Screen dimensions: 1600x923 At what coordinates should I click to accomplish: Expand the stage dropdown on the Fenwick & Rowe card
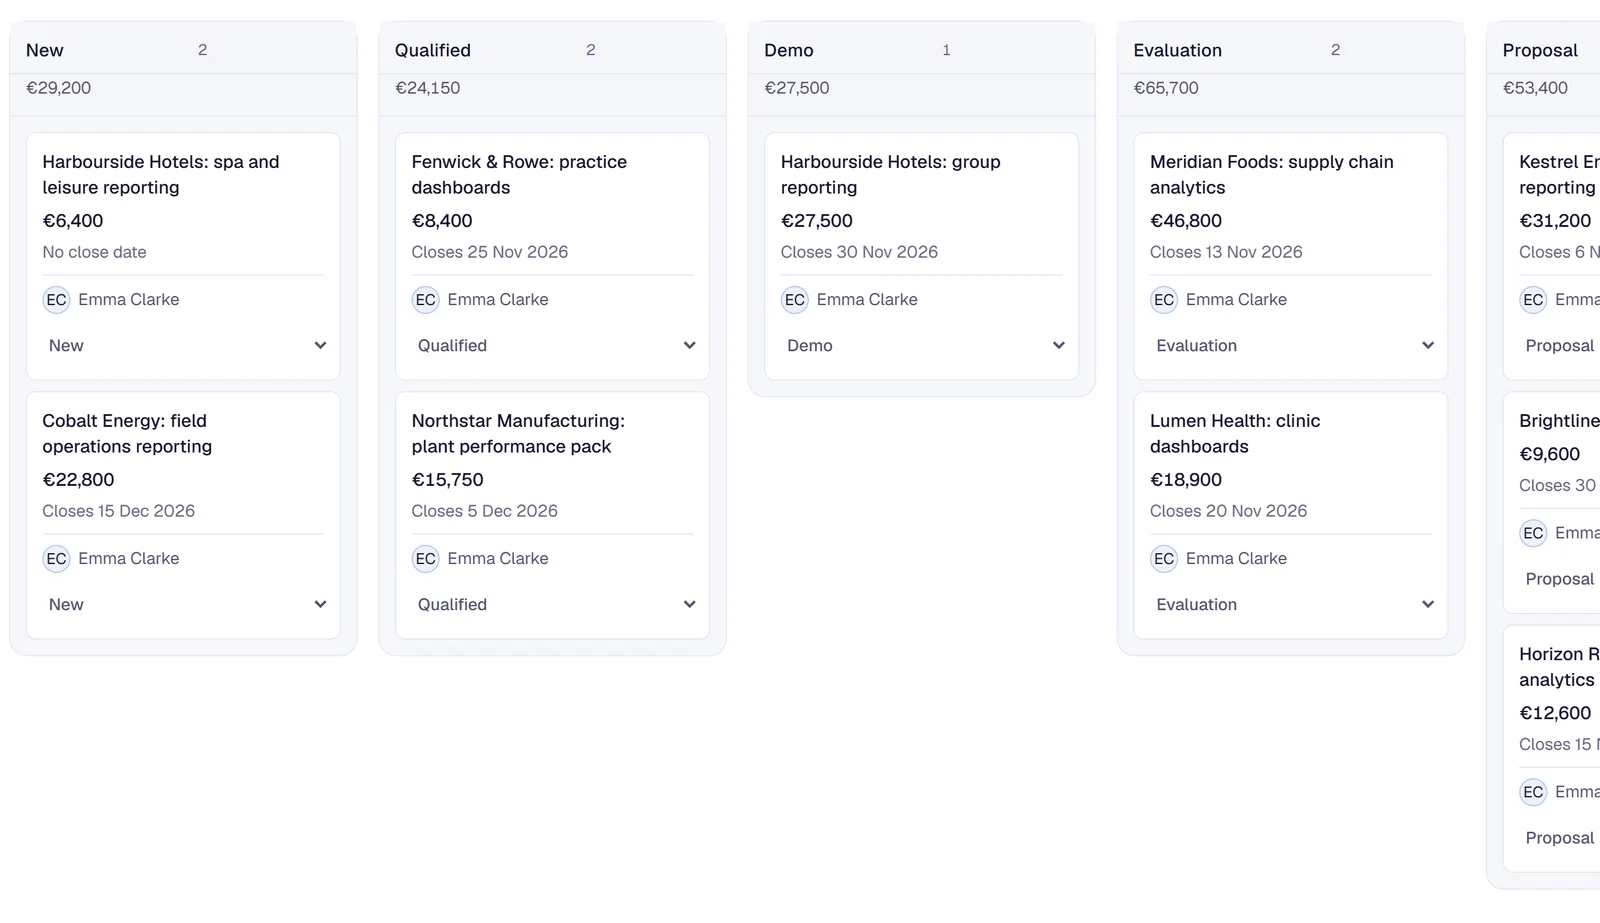pyautogui.click(x=553, y=346)
